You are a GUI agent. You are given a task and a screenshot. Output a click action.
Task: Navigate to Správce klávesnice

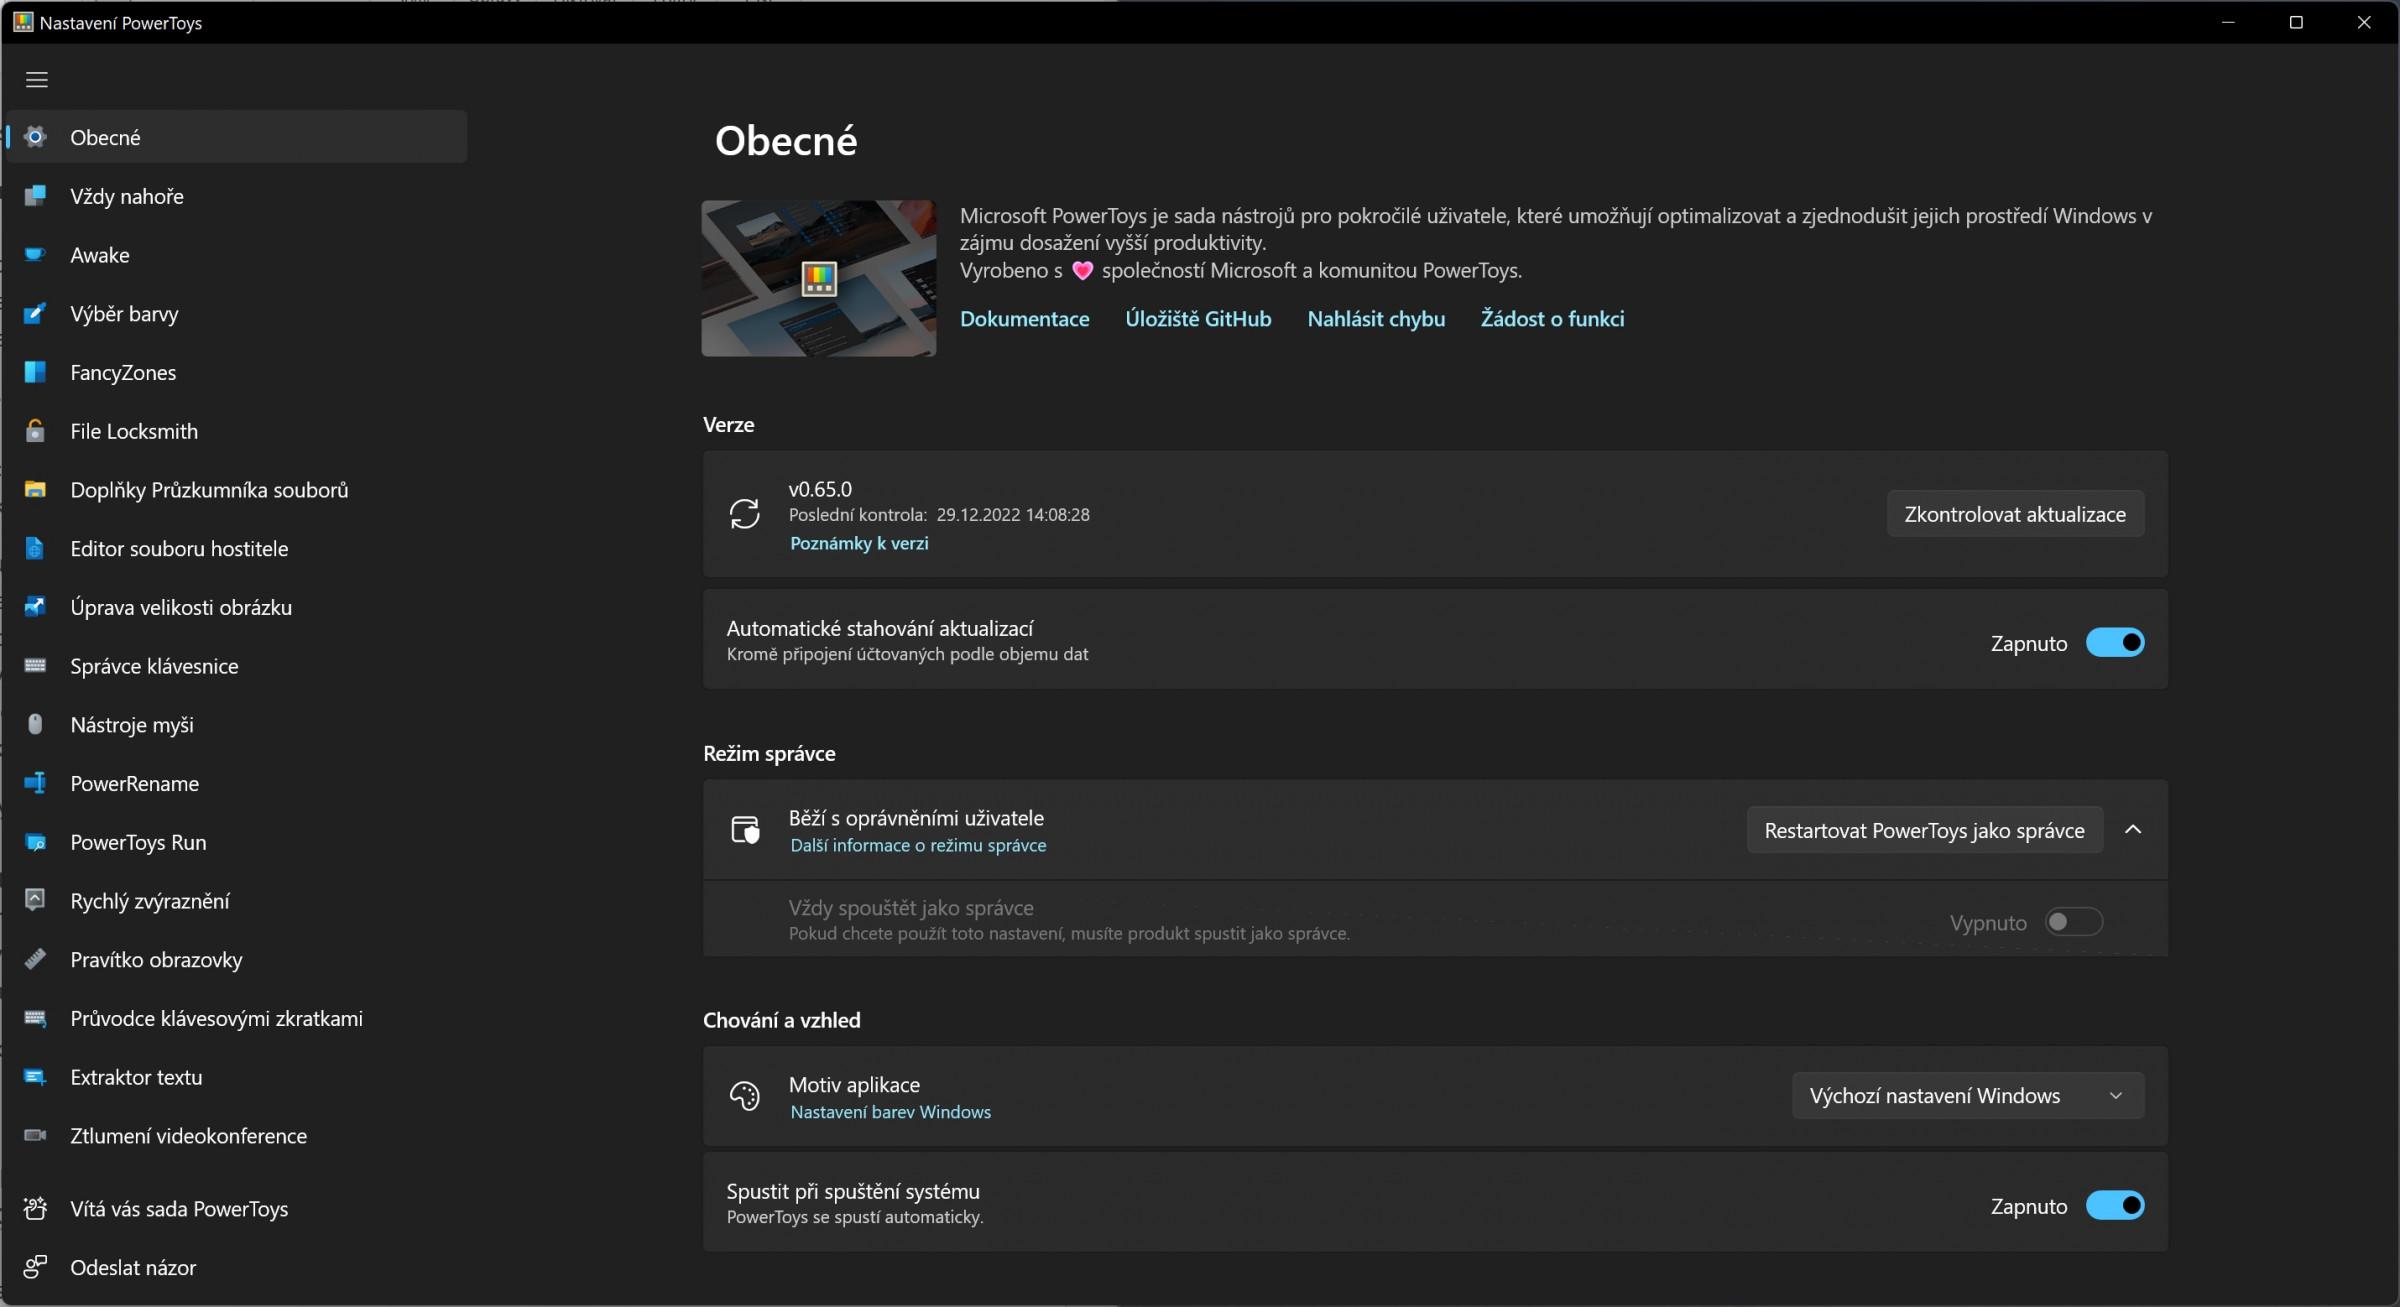237,666
